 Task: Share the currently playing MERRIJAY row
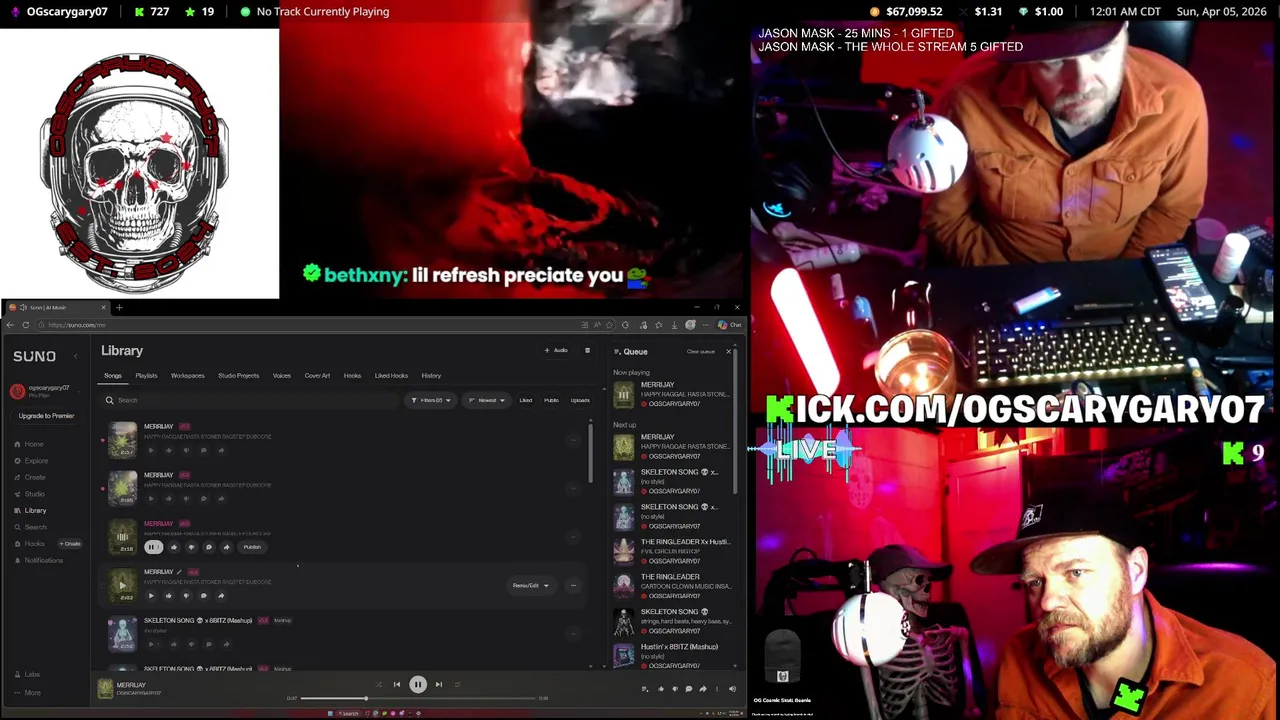[226, 547]
